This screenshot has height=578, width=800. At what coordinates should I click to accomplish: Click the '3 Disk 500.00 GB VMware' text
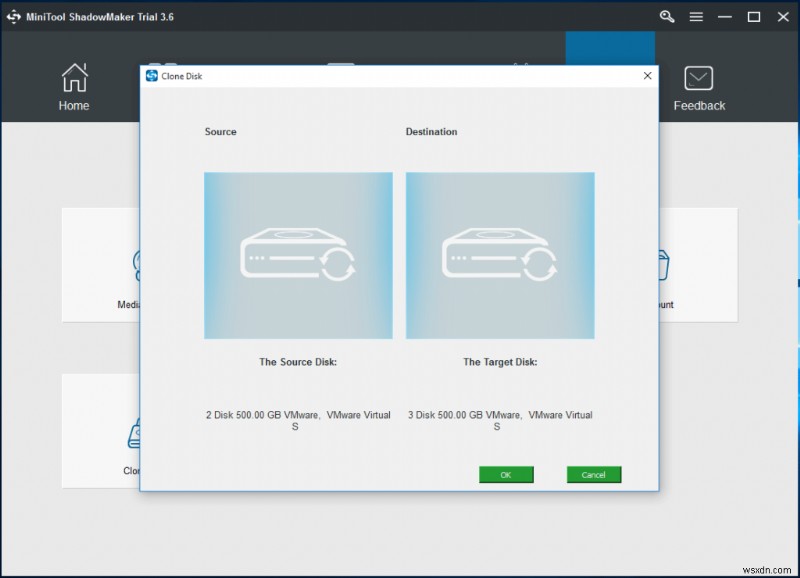point(500,420)
